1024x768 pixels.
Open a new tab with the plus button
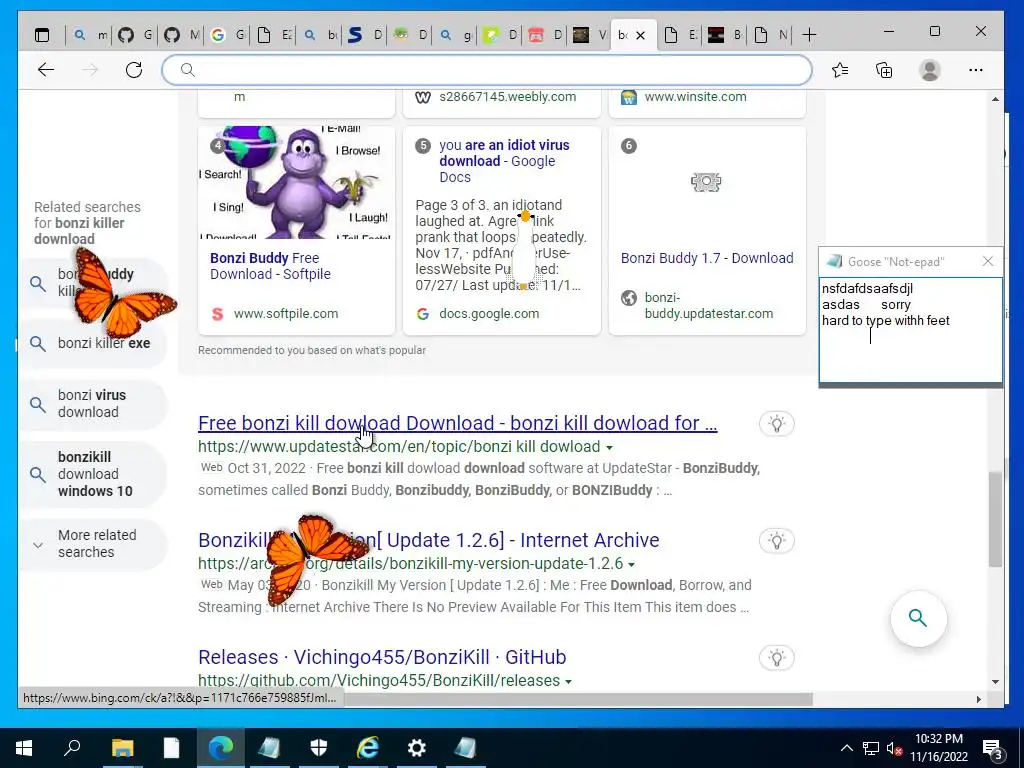pyautogui.click(x=809, y=35)
